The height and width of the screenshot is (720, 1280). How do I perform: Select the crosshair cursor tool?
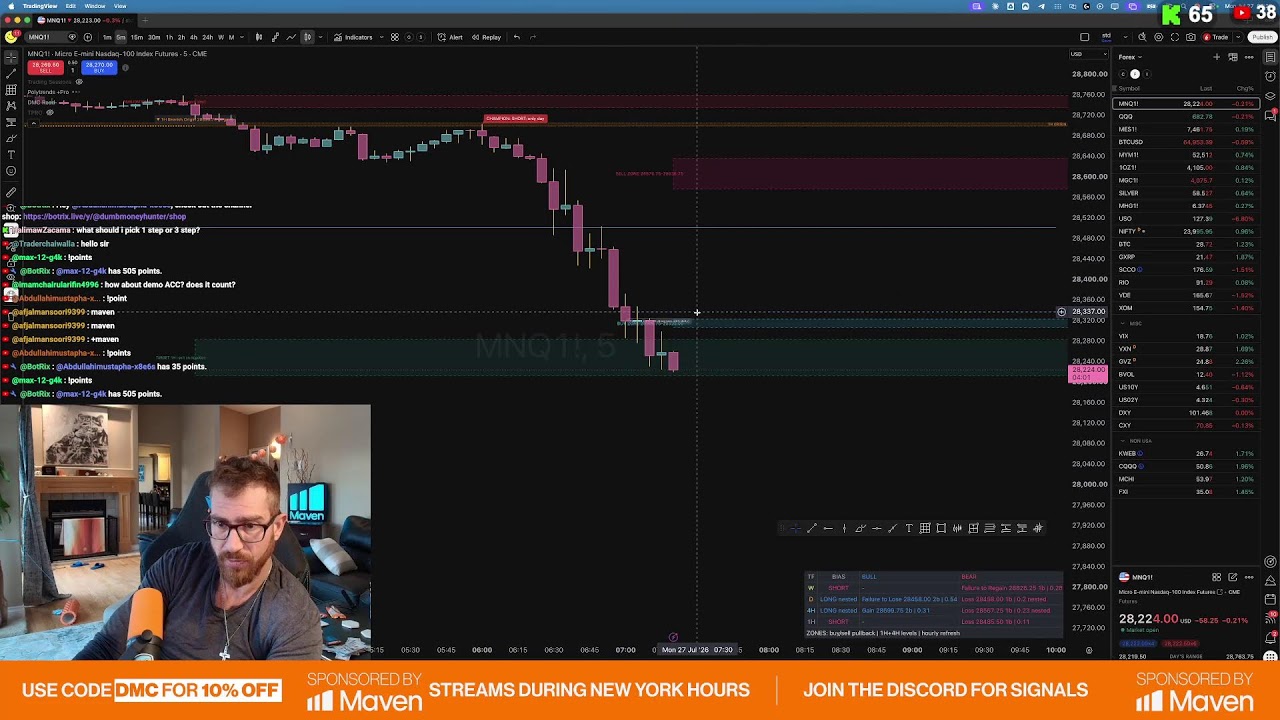tap(10, 57)
